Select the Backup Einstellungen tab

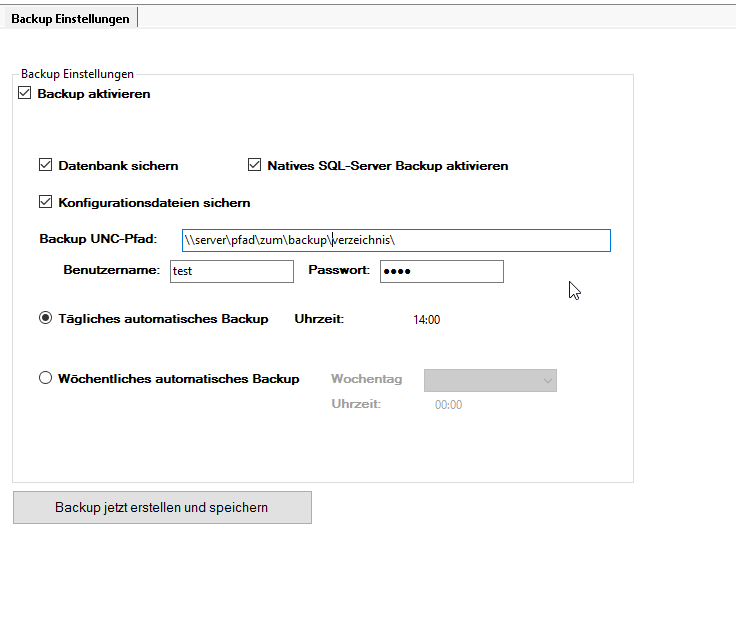point(69,18)
